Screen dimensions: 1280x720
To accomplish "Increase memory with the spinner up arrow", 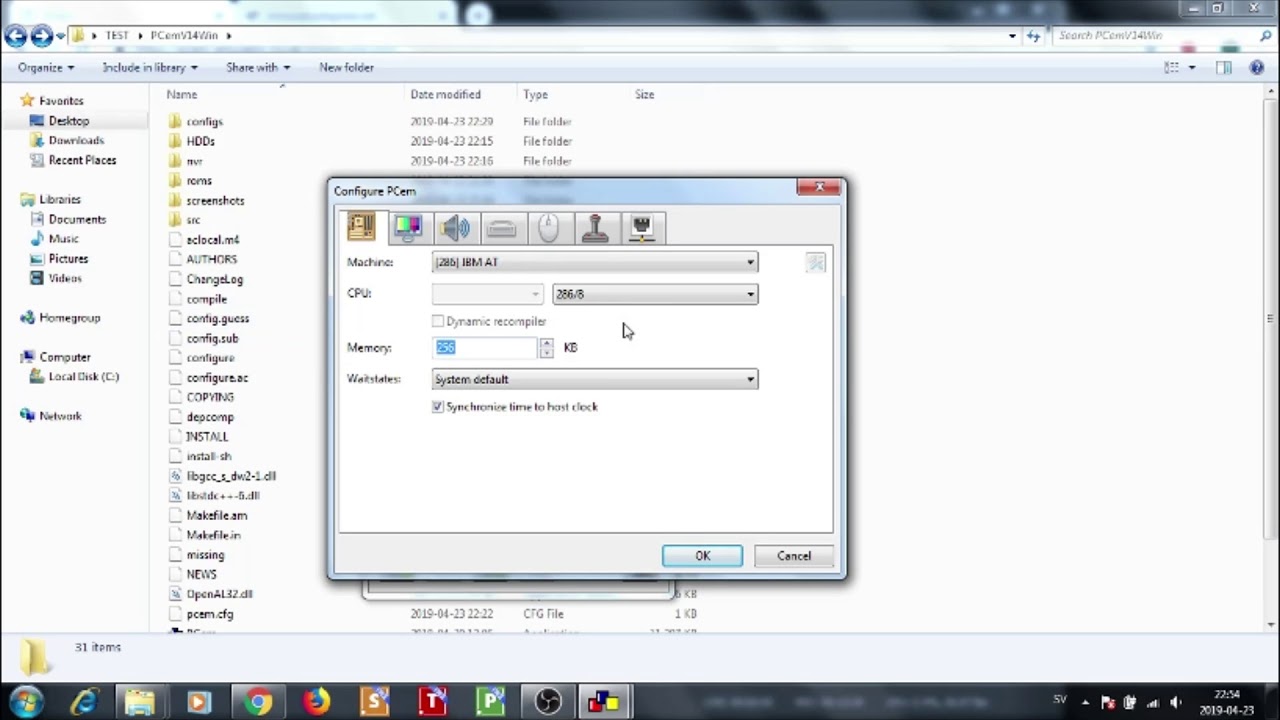I will point(546,342).
